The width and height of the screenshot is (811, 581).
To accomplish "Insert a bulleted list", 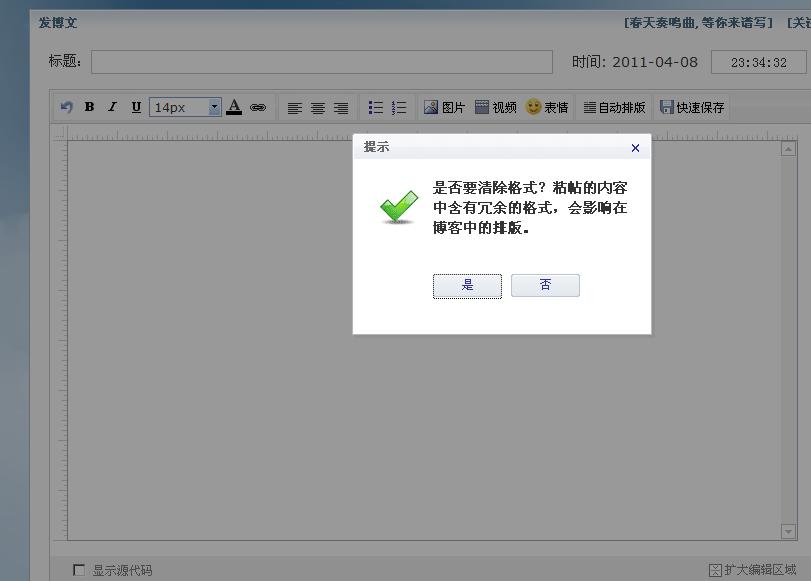I will point(376,107).
